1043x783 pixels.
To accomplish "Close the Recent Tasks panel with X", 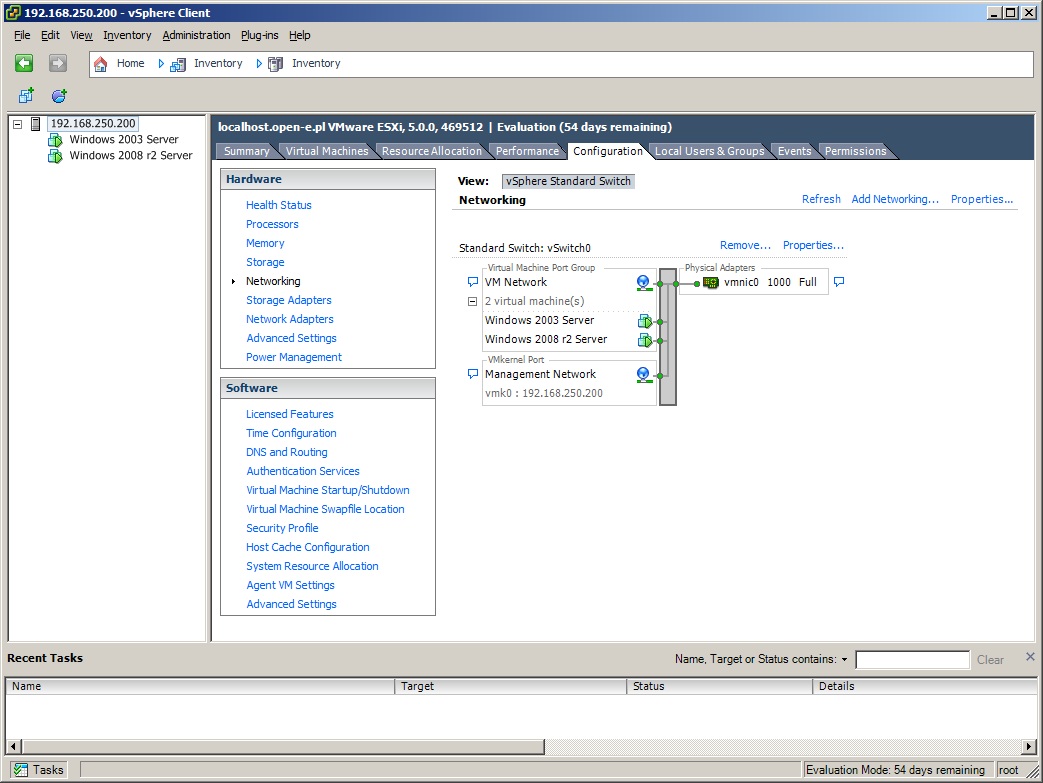I will click(1030, 657).
